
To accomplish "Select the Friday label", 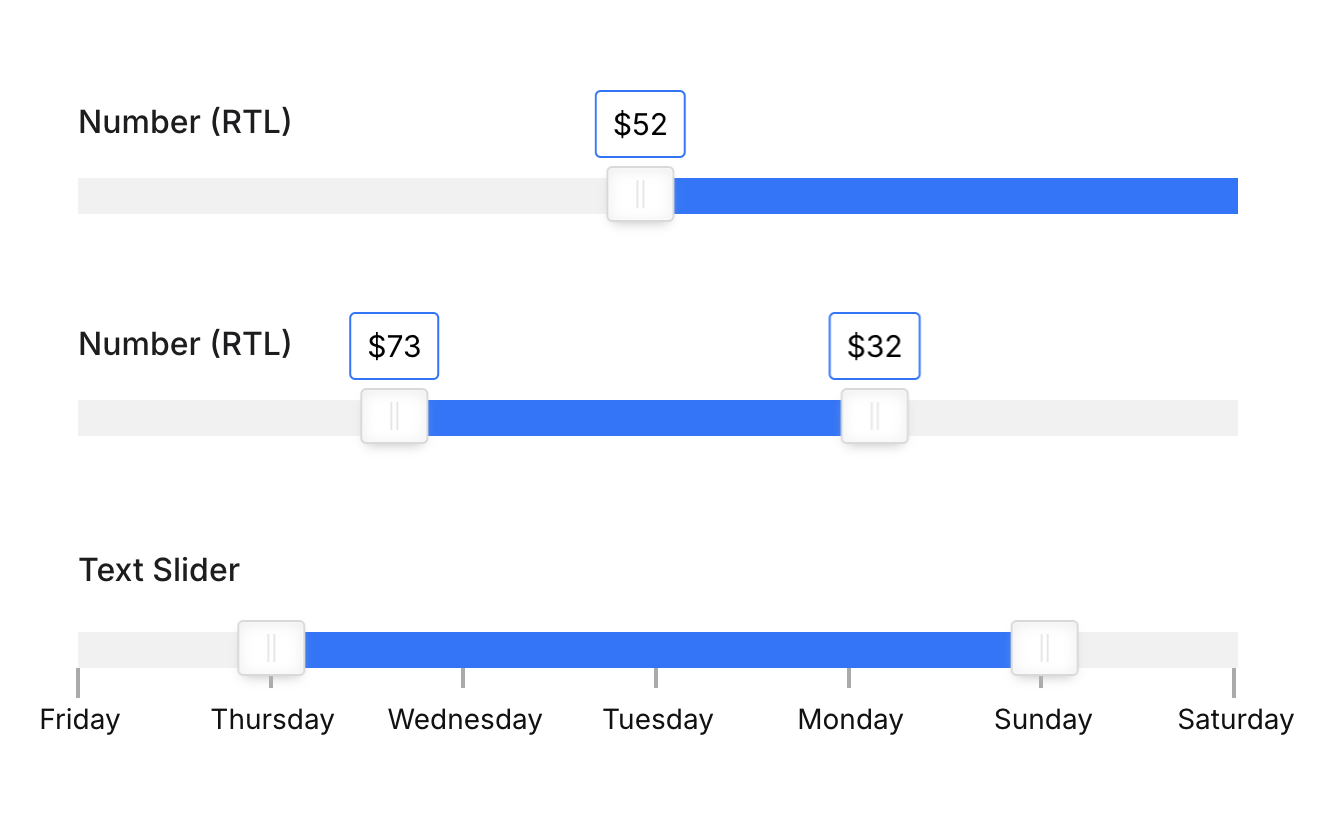I will coord(80,720).
